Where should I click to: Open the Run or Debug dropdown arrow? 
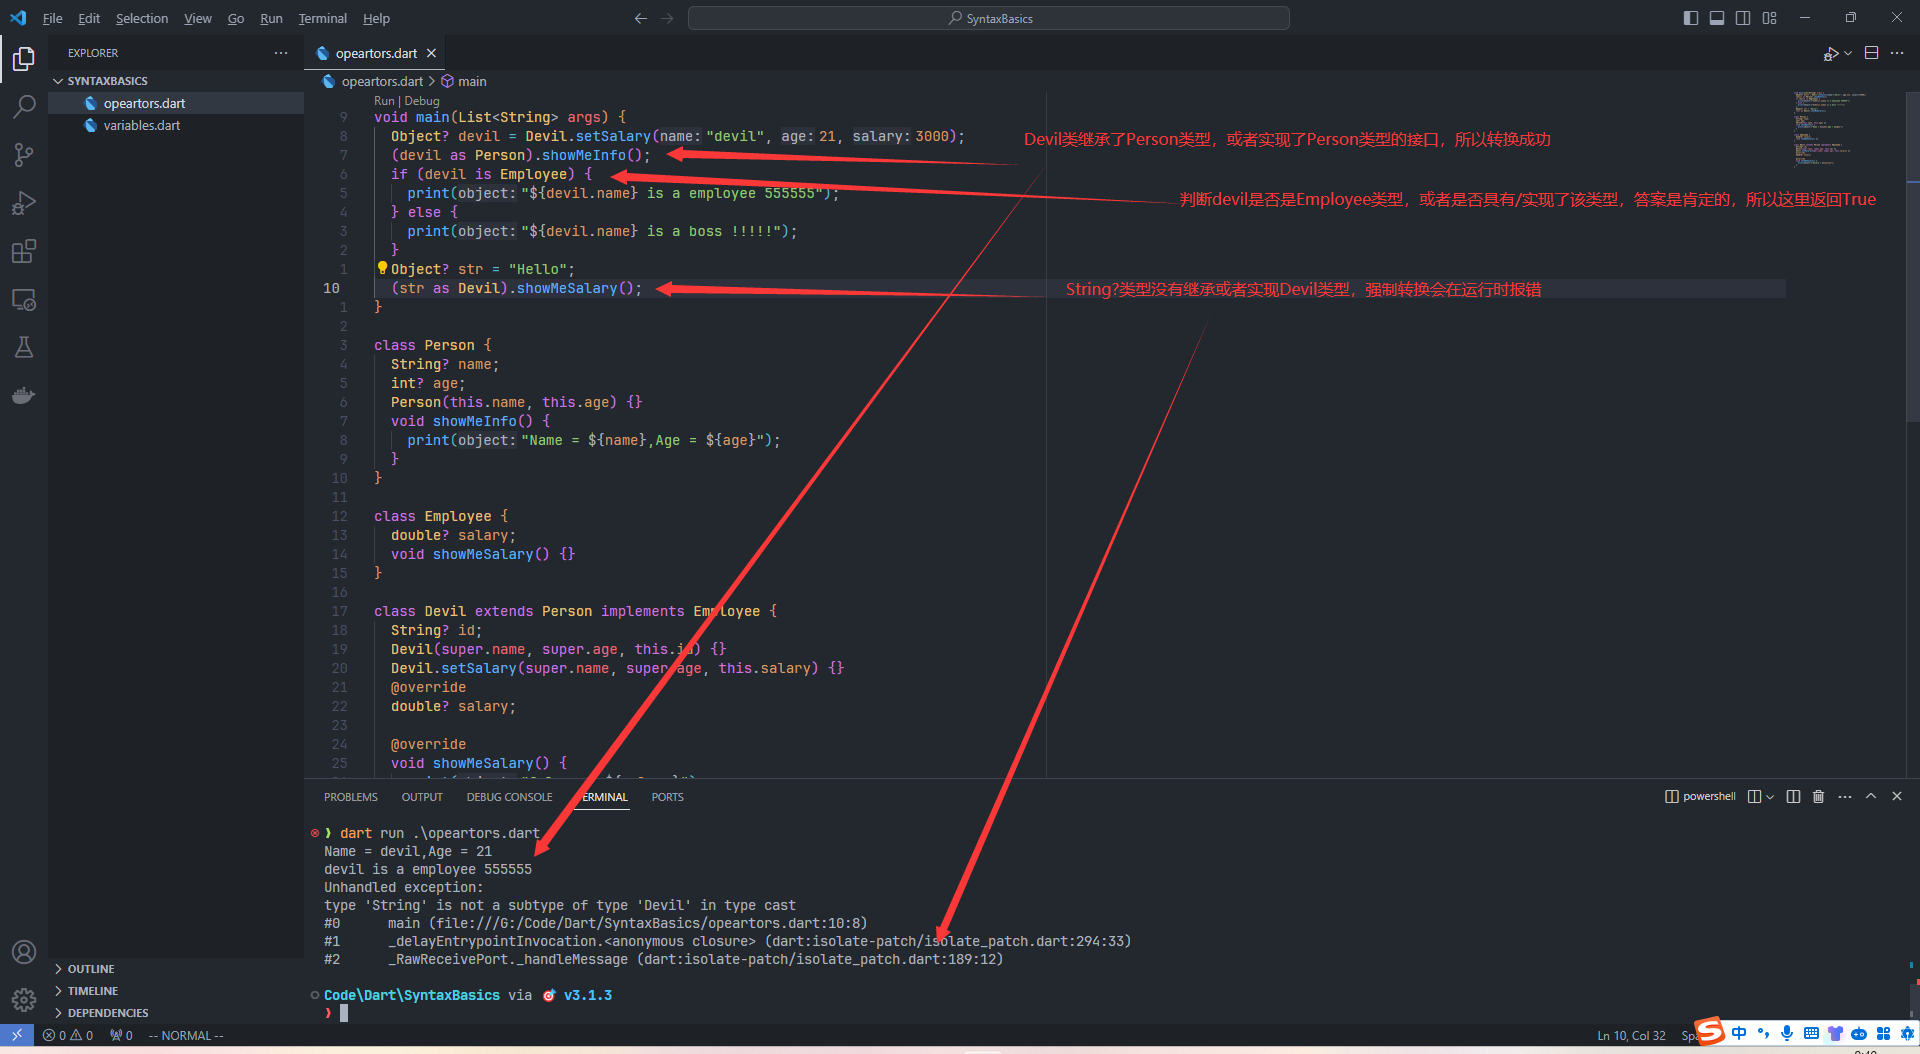coord(1848,53)
